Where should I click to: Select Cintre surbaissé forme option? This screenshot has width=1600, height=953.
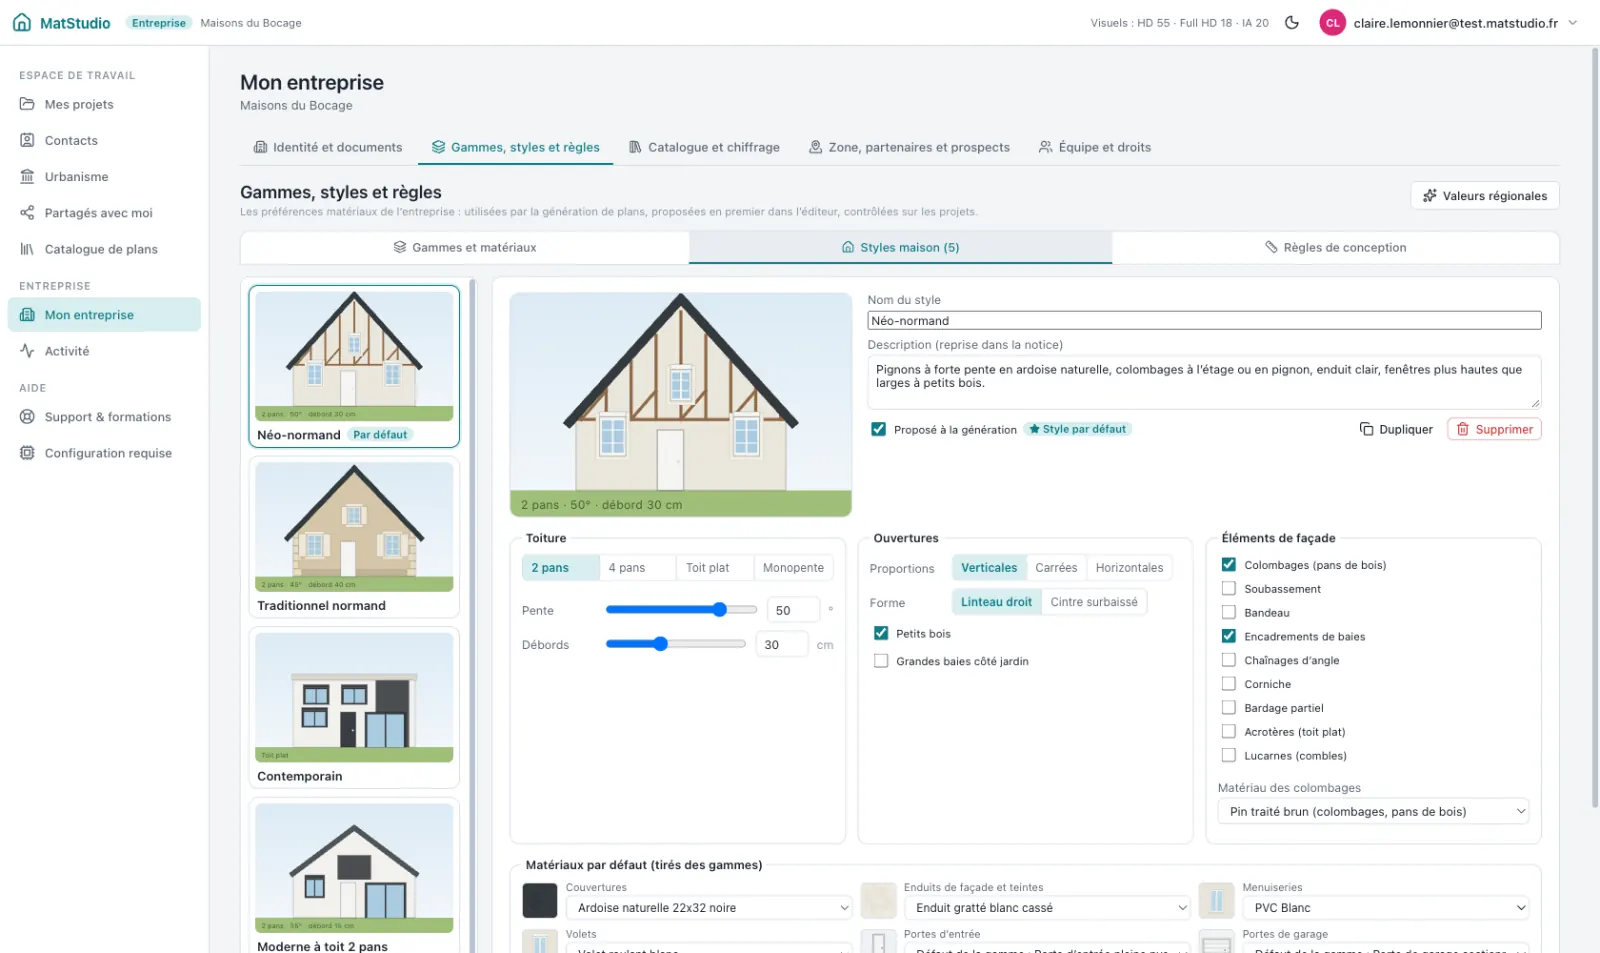click(x=1094, y=602)
